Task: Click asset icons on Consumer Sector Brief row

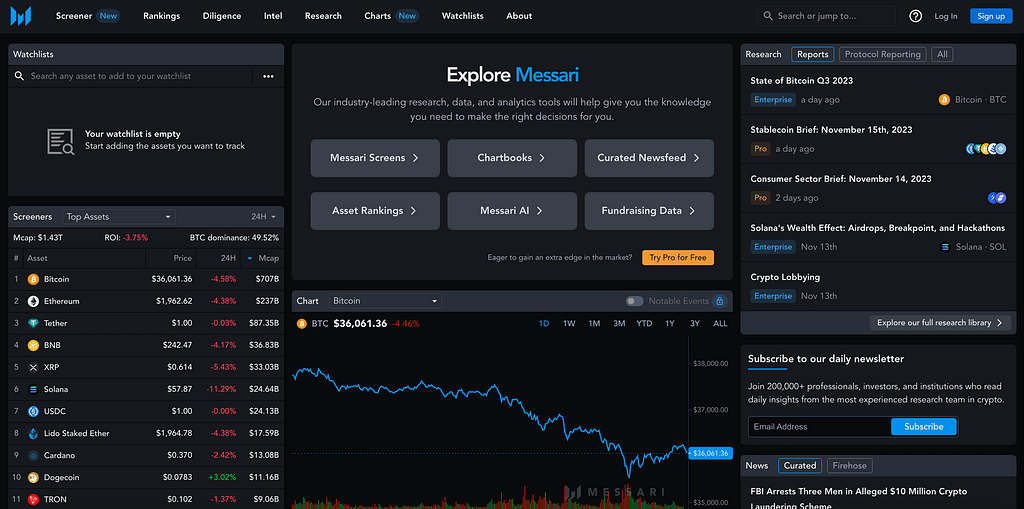Action: pyautogui.click(x=997, y=198)
